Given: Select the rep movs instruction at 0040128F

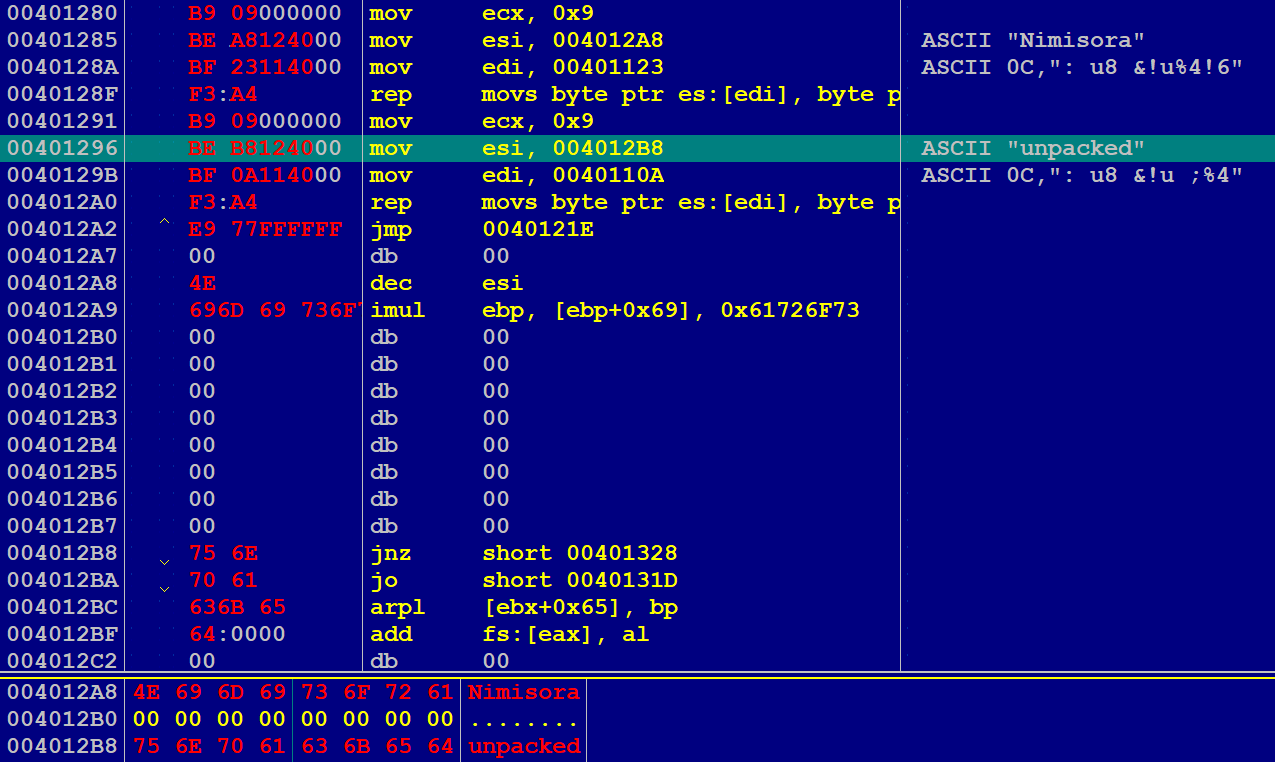Looking at the screenshot, I should tap(630, 95).
